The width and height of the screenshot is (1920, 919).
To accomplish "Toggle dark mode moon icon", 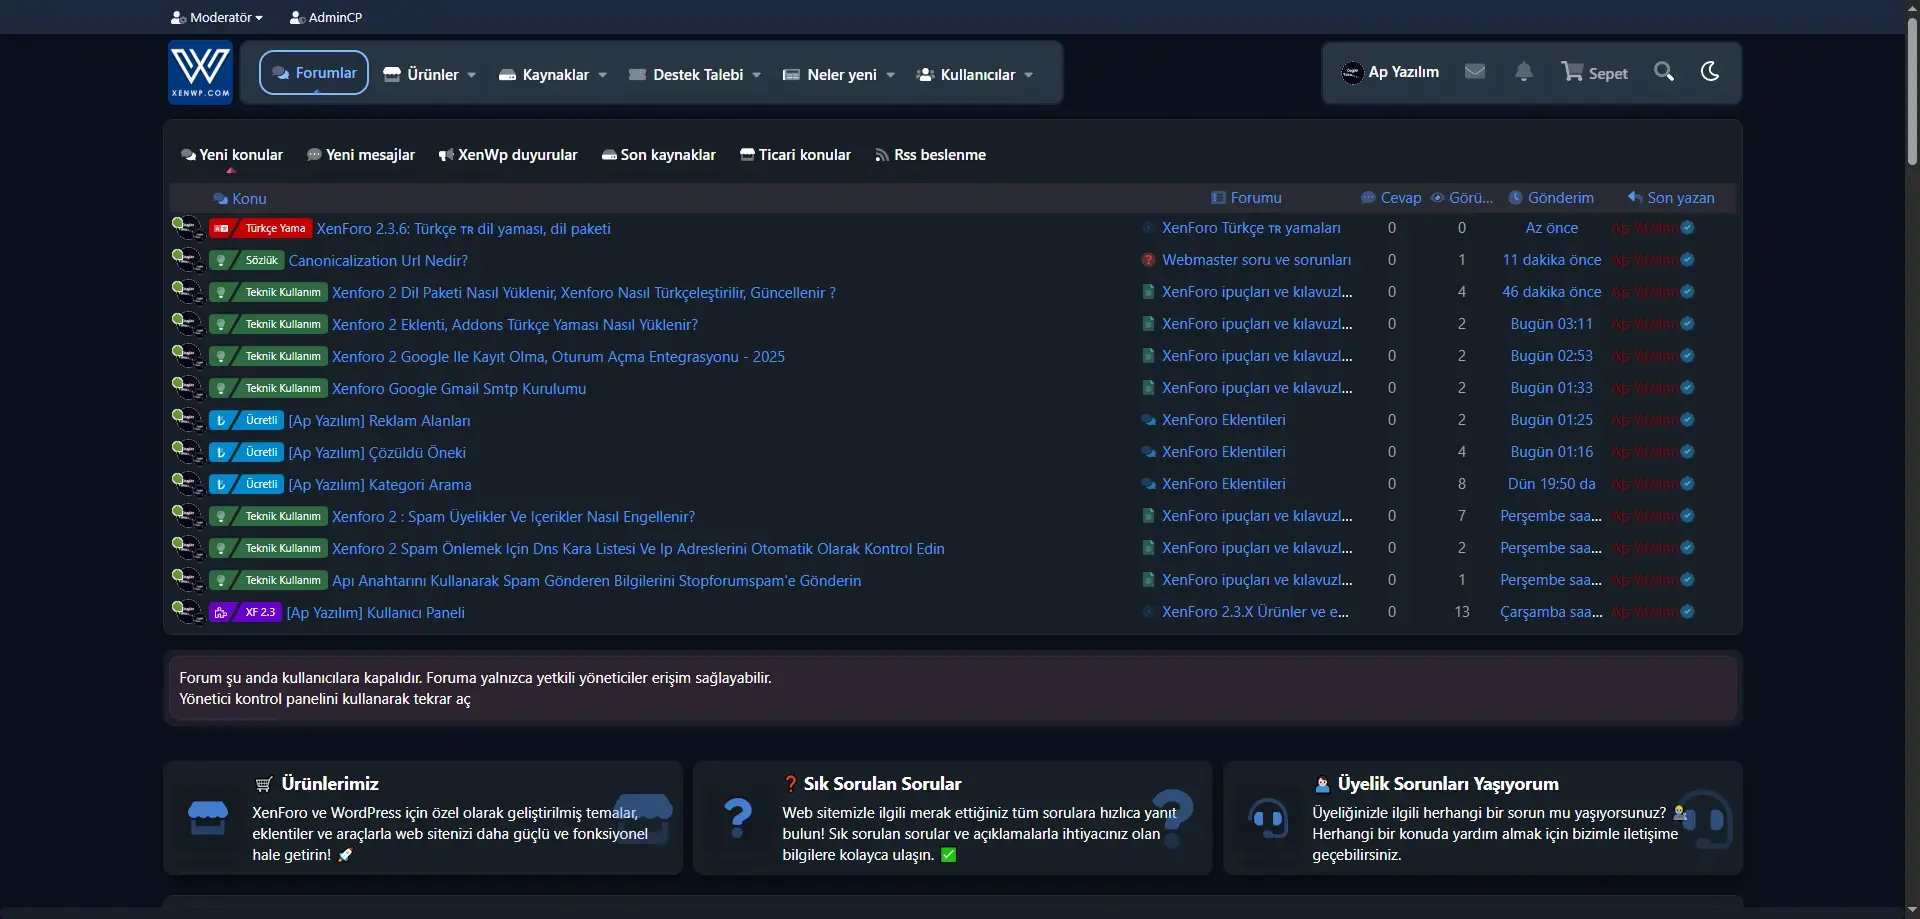I will click(x=1710, y=71).
